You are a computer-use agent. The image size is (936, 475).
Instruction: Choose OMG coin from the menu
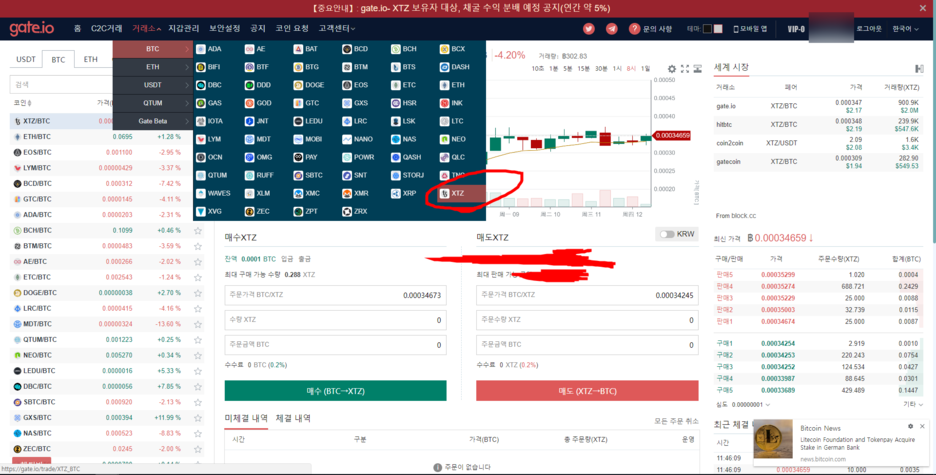[258, 157]
